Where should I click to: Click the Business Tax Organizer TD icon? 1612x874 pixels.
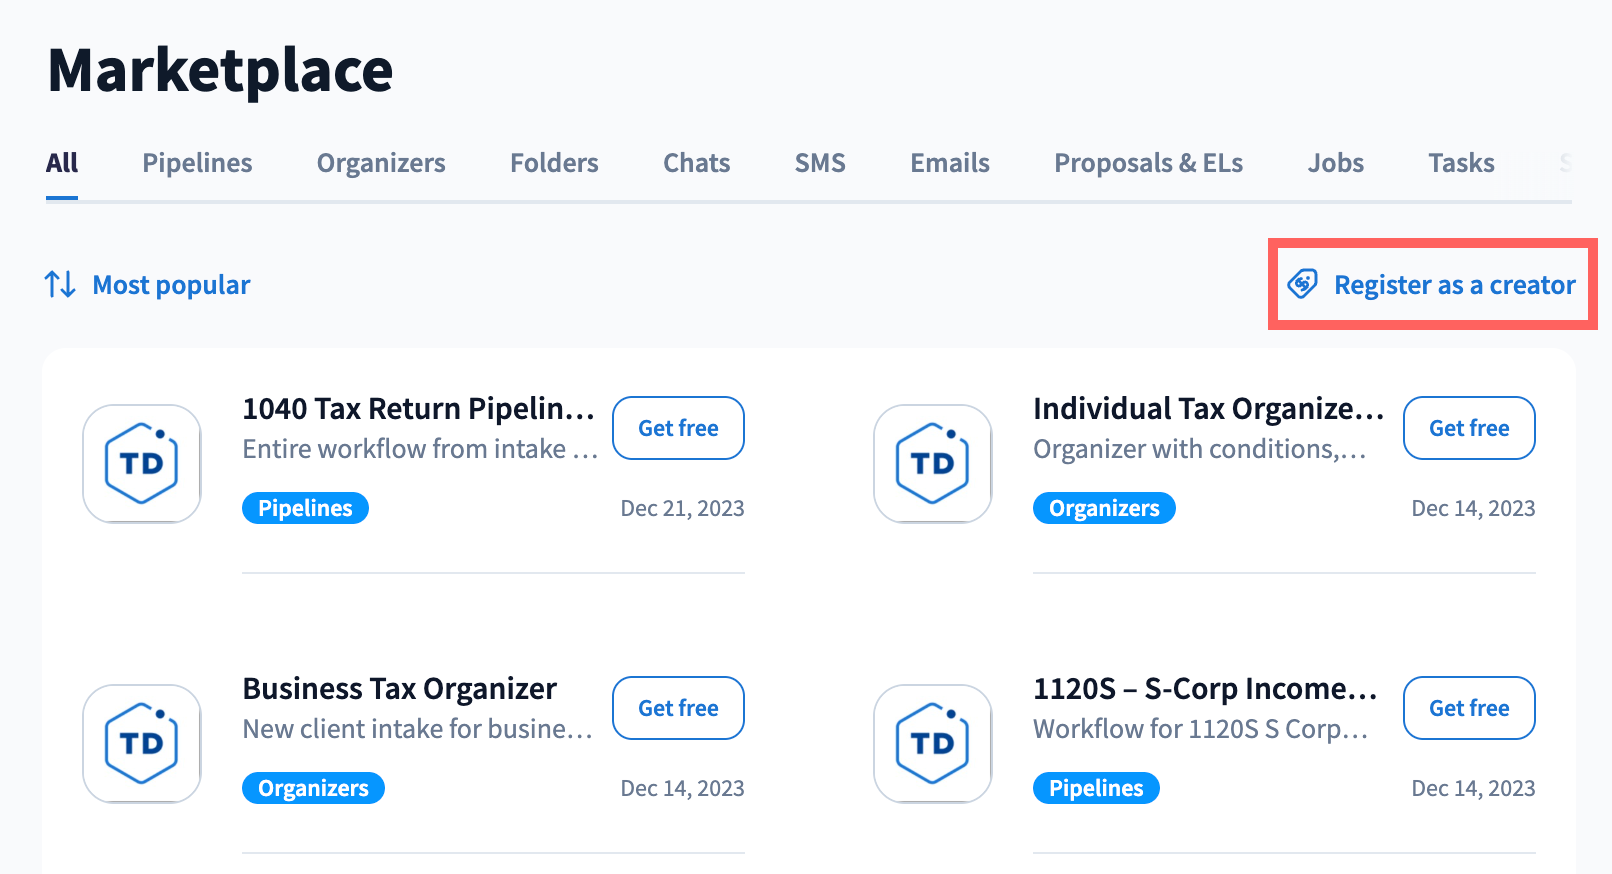[x=142, y=744]
